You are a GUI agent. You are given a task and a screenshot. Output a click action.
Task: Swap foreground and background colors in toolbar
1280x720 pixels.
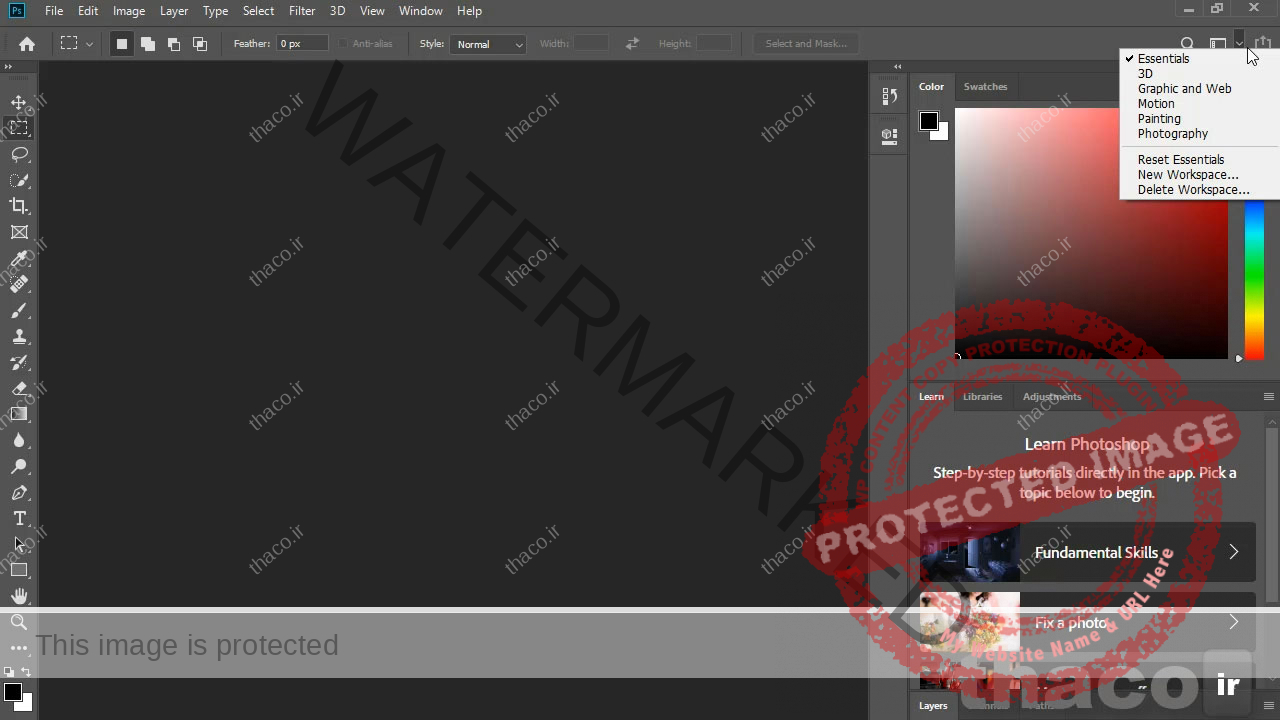pos(26,672)
